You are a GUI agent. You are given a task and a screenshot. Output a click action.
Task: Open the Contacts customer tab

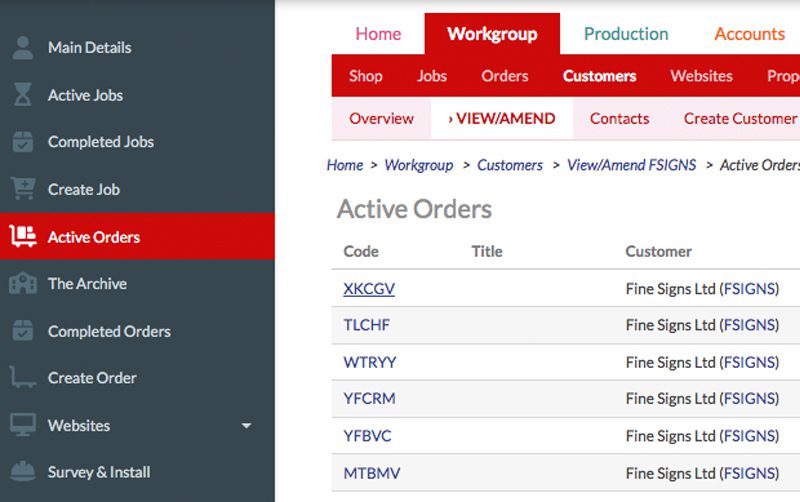[x=619, y=118]
